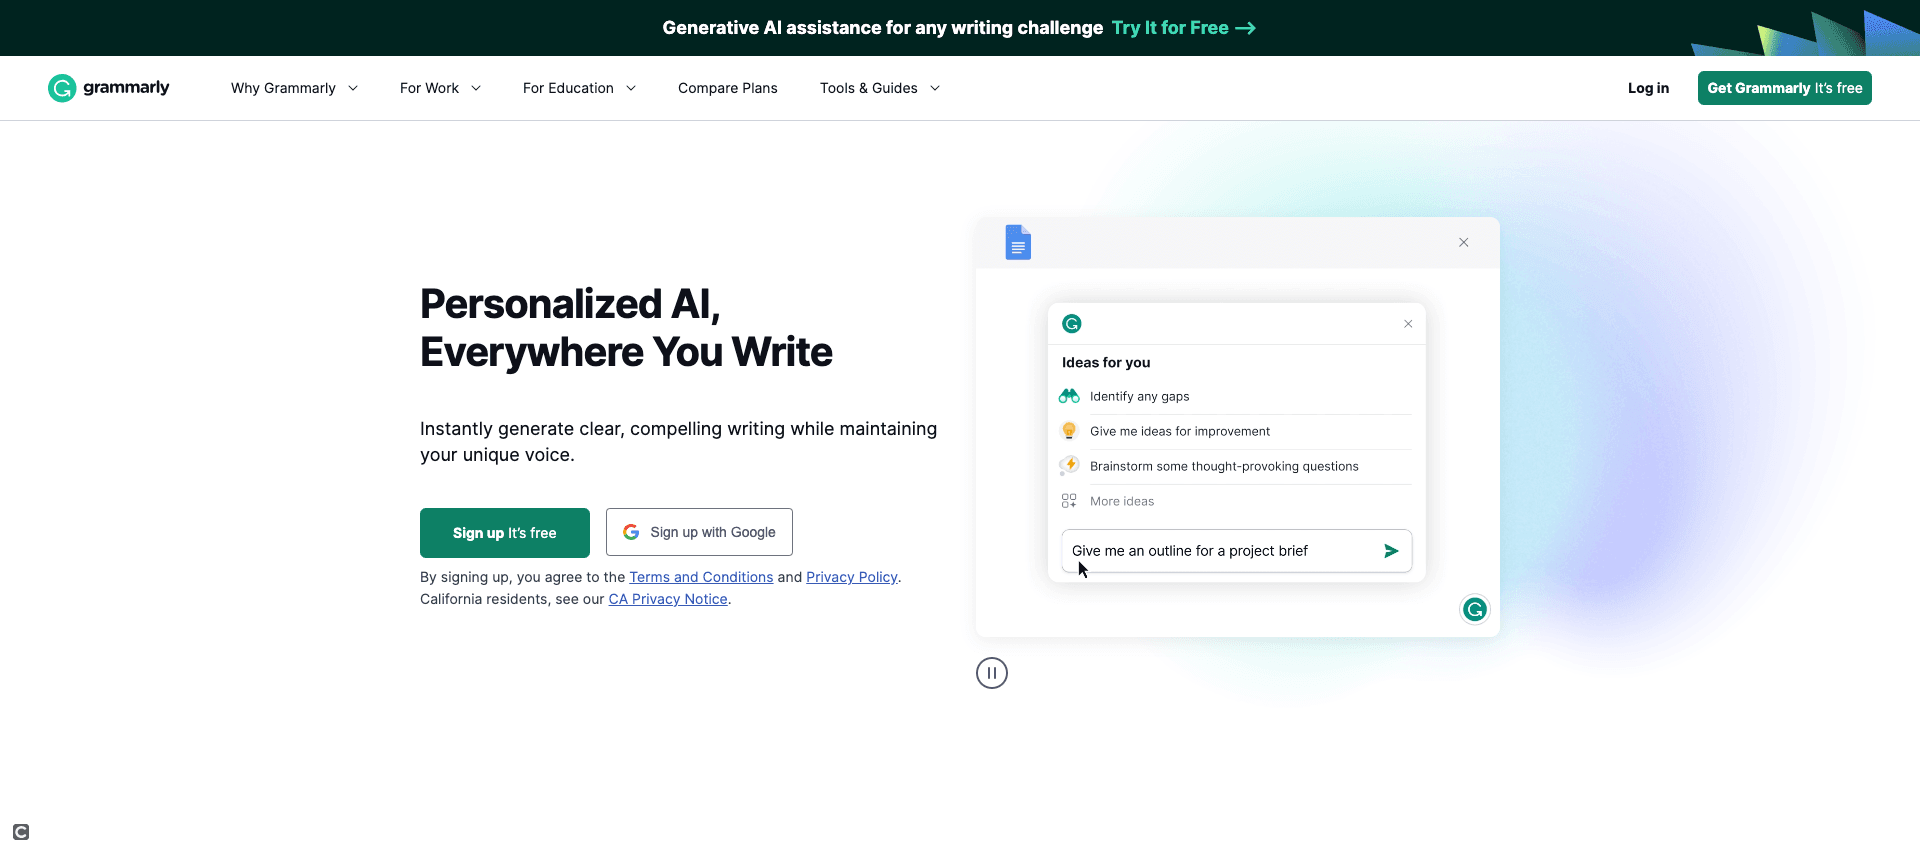1920x847 pixels.
Task: Click the Ideas for you heading
Action: pyautogui.click(x=1106, y=362)
